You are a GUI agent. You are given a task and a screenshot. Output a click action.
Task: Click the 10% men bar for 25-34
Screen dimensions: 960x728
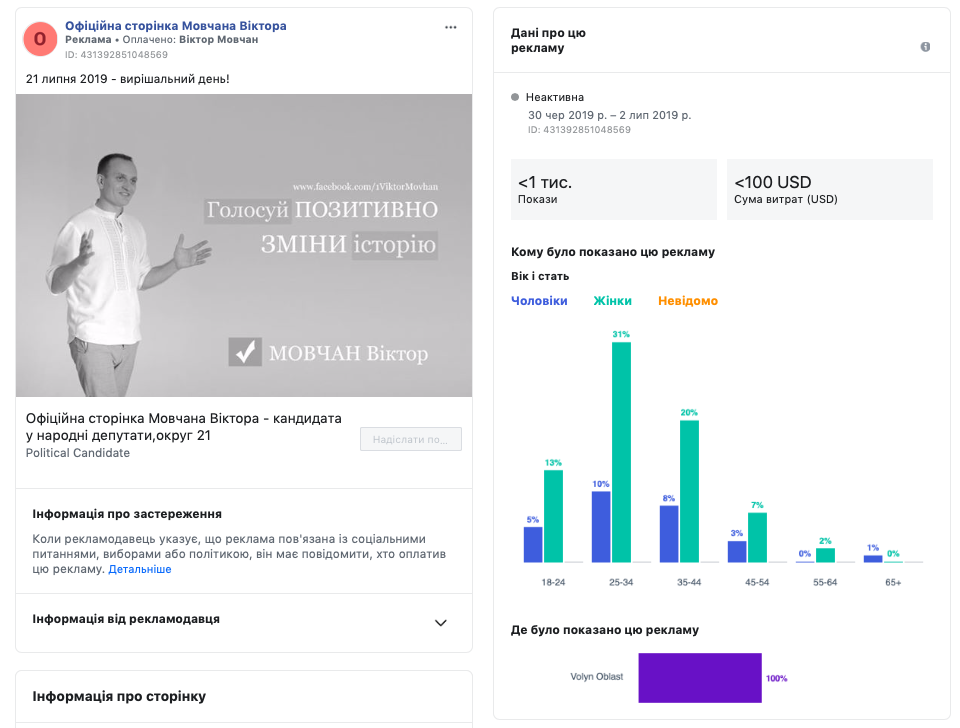point(601,526)
